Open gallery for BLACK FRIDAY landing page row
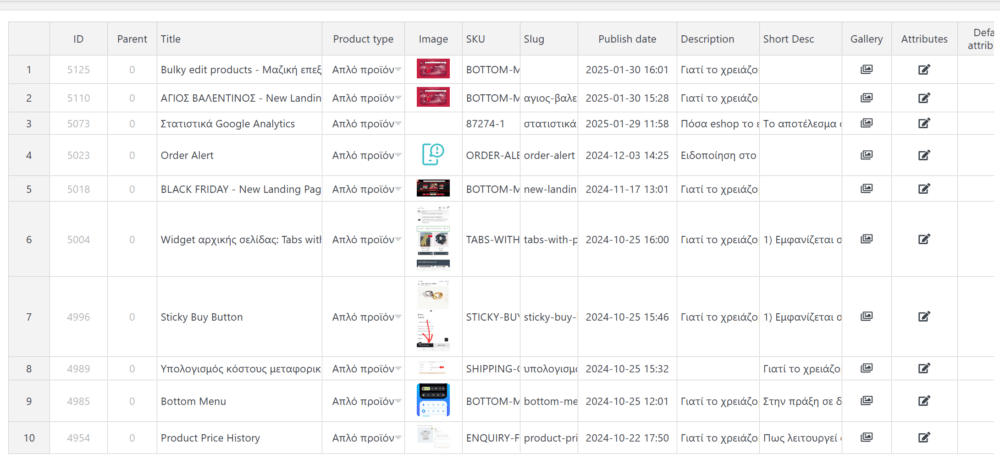Viewport: 1000px width, 464px height. pos(866,189)
